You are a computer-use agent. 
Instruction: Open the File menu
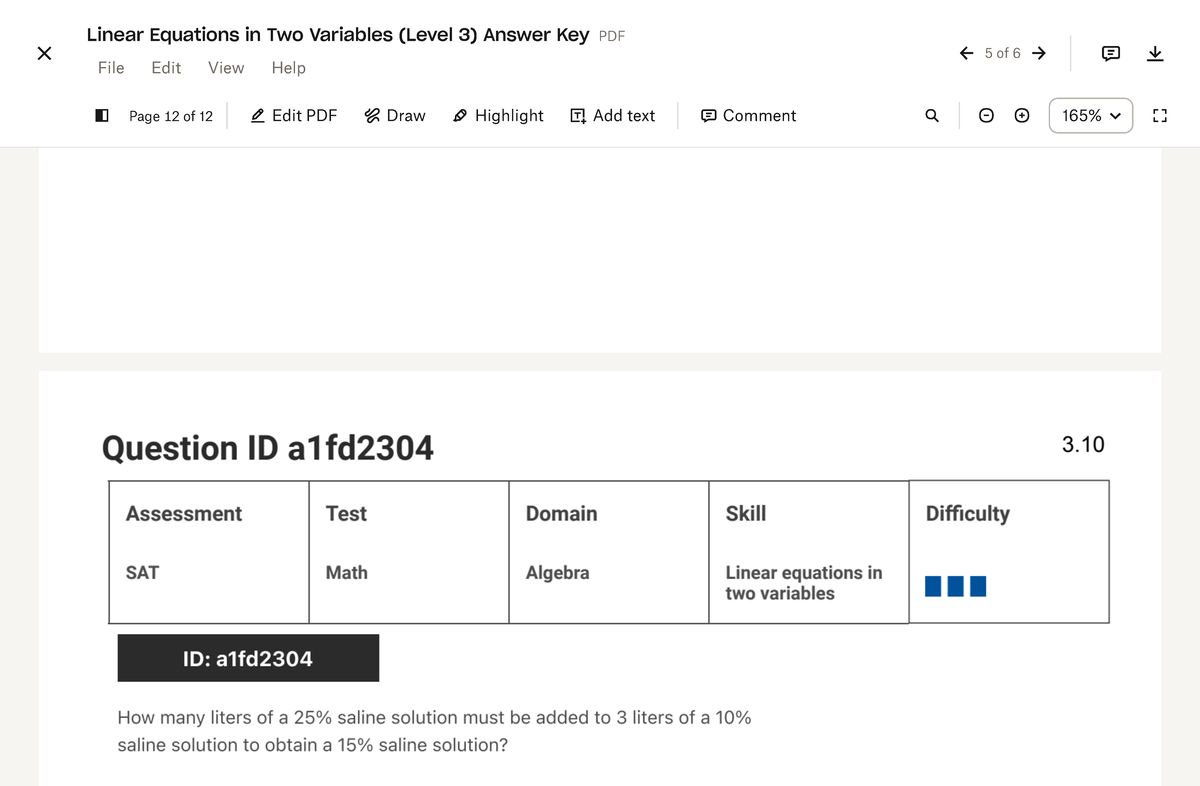[x=111, y=68]
